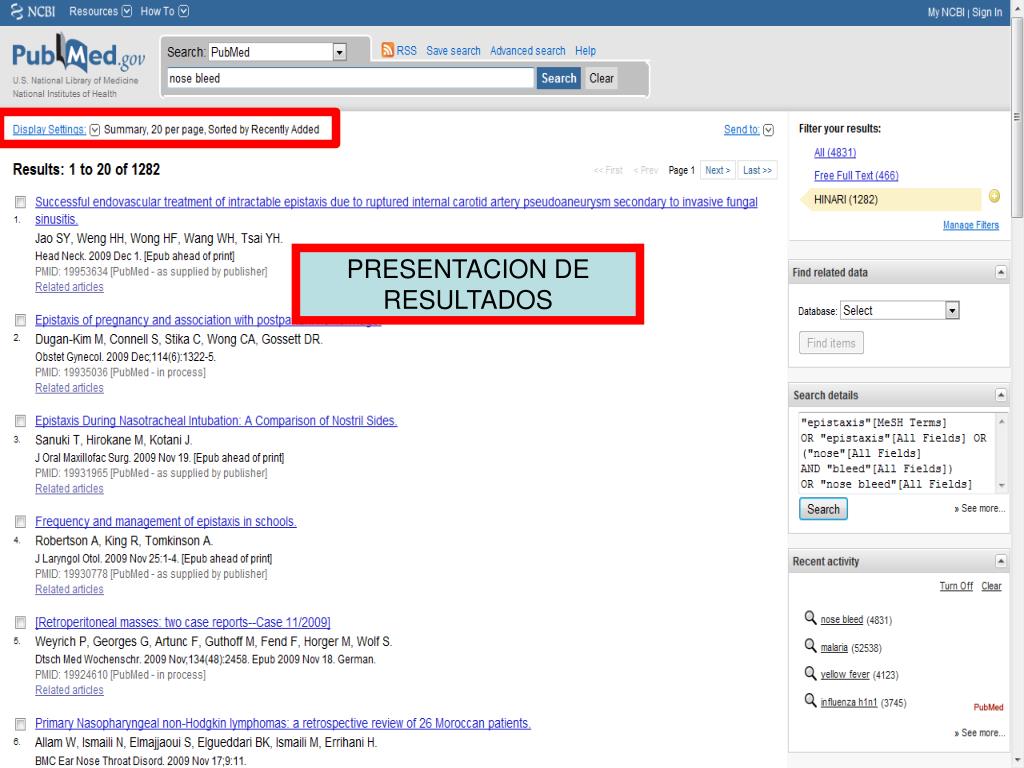Collapse the Find related data panel
The width and height of the screenshot is (1024, 768).
[1000, 272]
